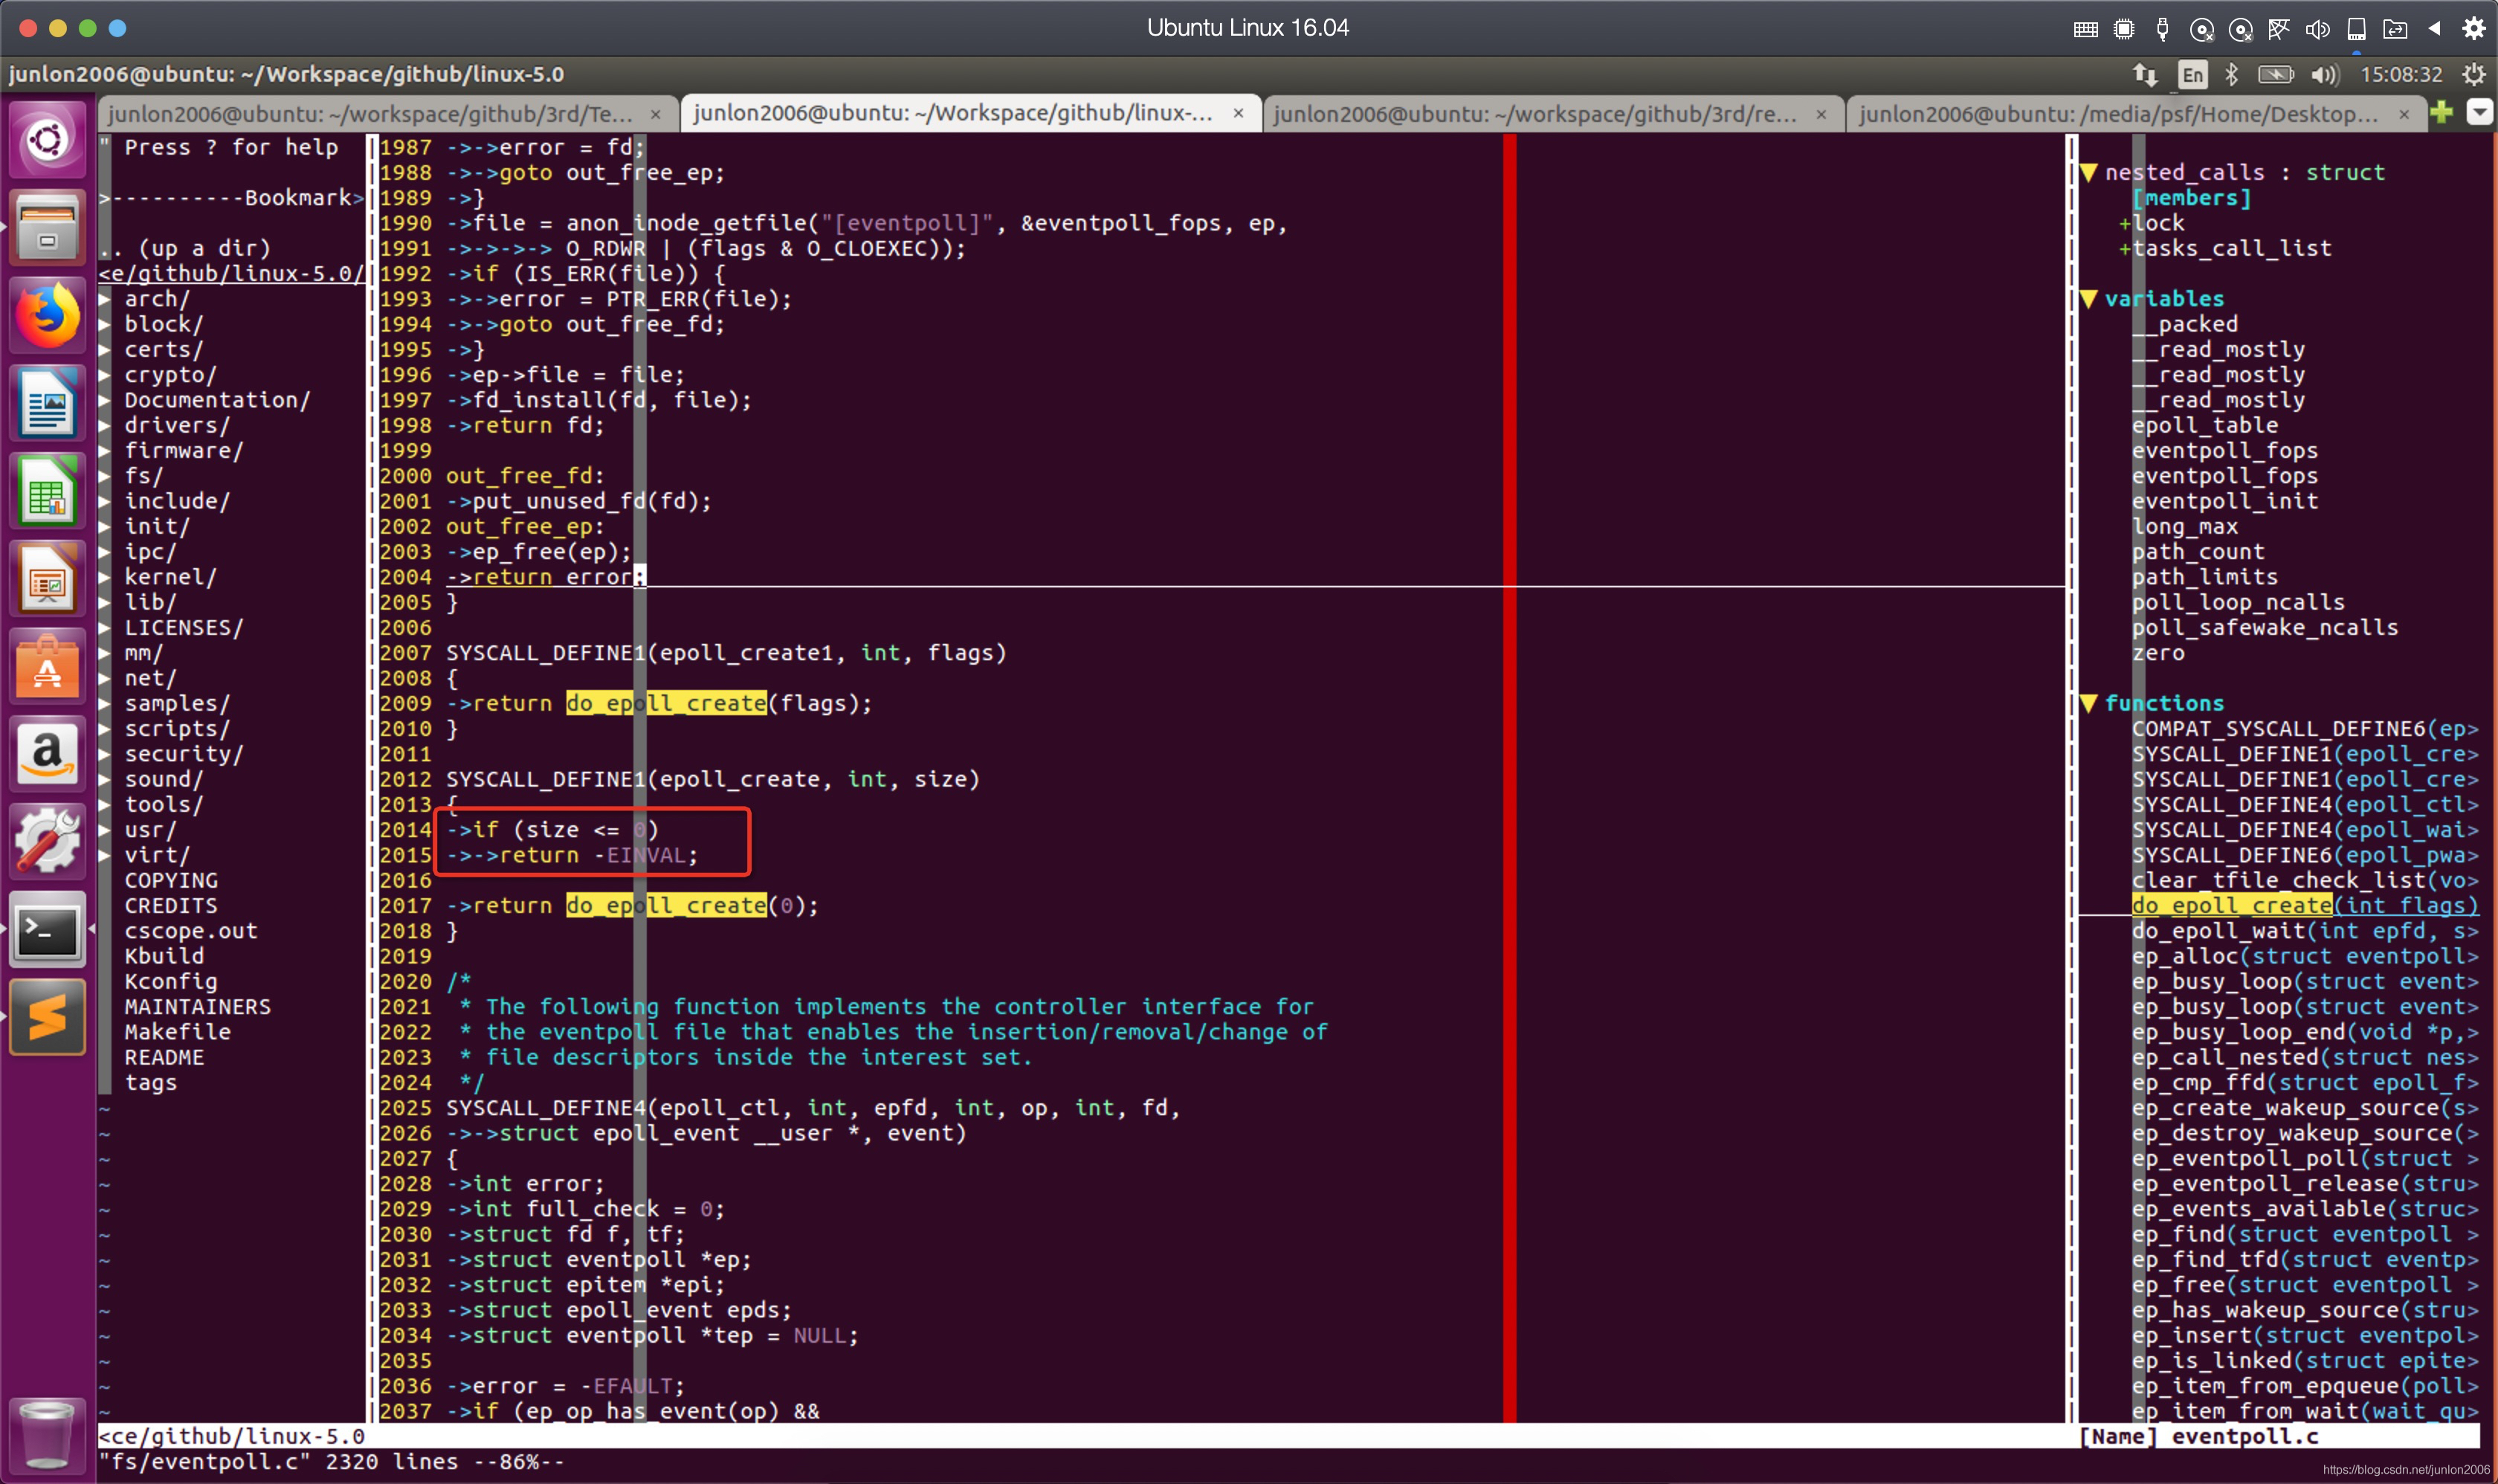The width and height of the screenshot is (2498, 1484).
Task: Open LibreOffice Writer from the launcher
Action: pos(47,404)
